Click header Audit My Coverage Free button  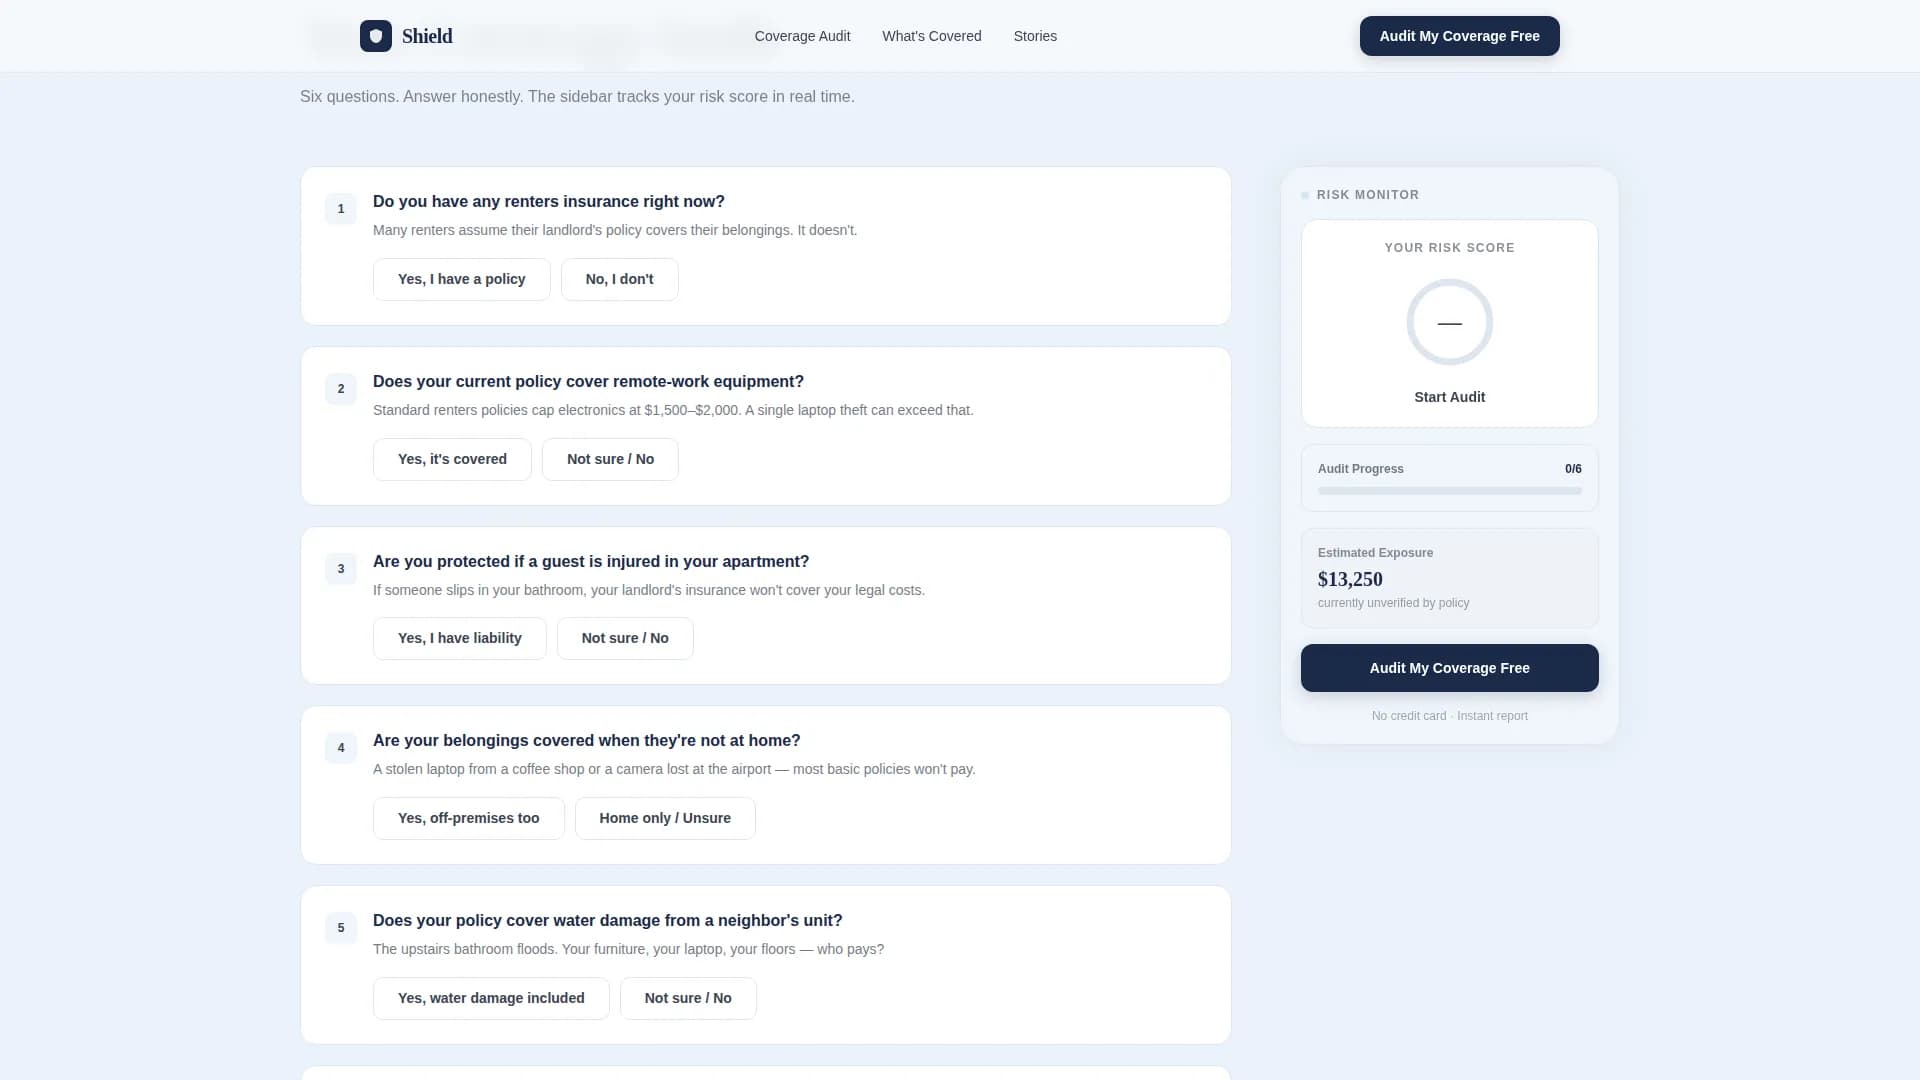[1459, 36]
